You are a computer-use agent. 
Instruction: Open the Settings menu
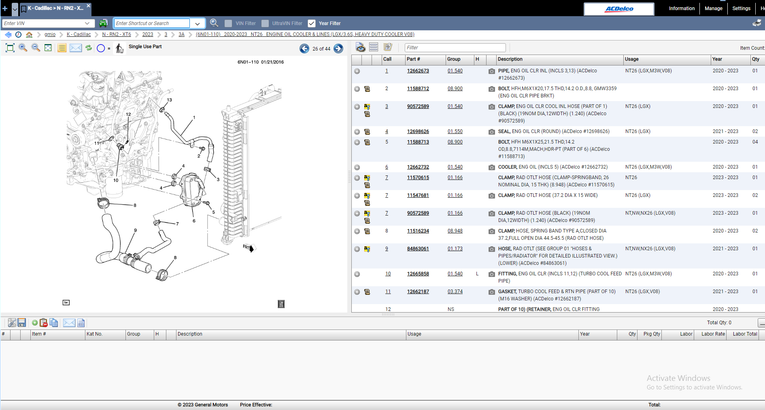(x=741, y=8)
